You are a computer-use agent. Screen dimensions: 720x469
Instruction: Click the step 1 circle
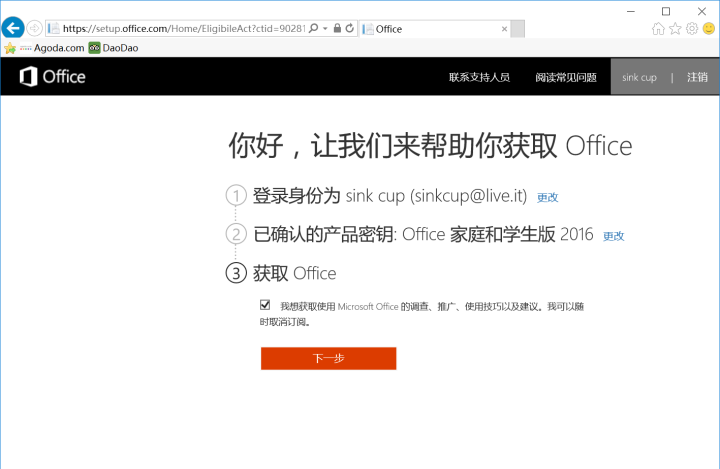coord(236,196)
